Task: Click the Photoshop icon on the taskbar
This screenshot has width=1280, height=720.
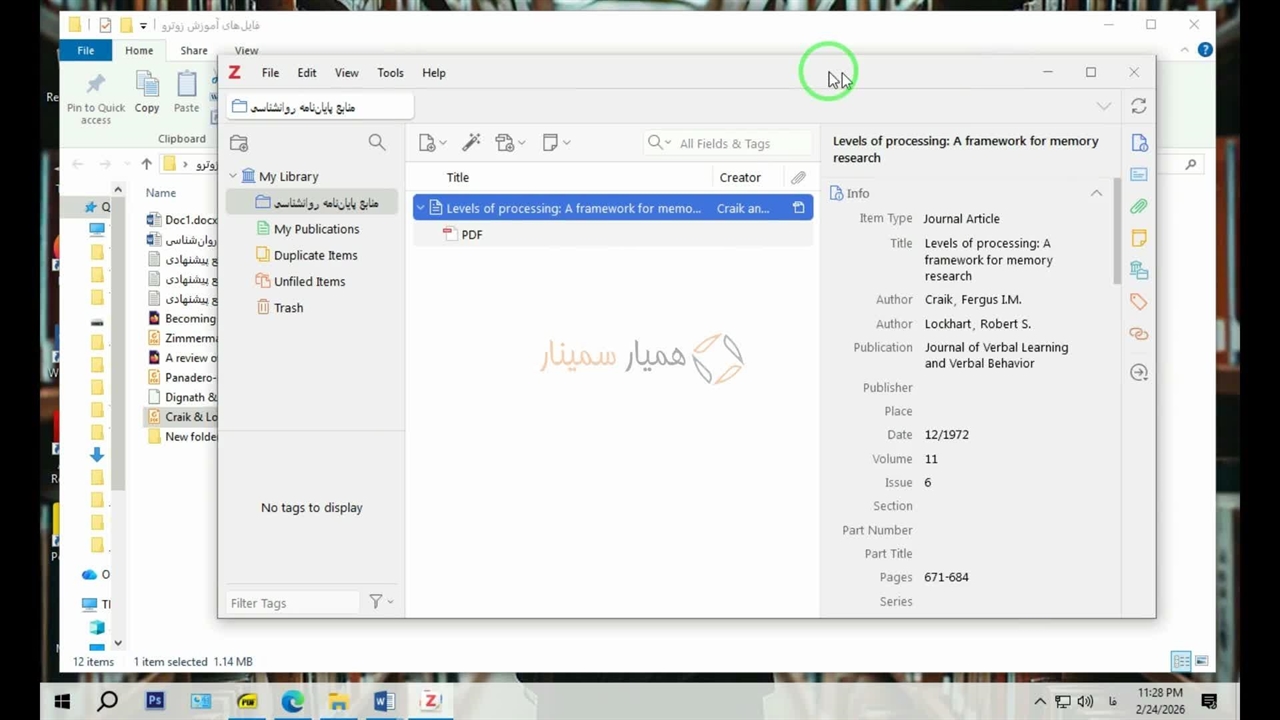Action: coord(154,701)
